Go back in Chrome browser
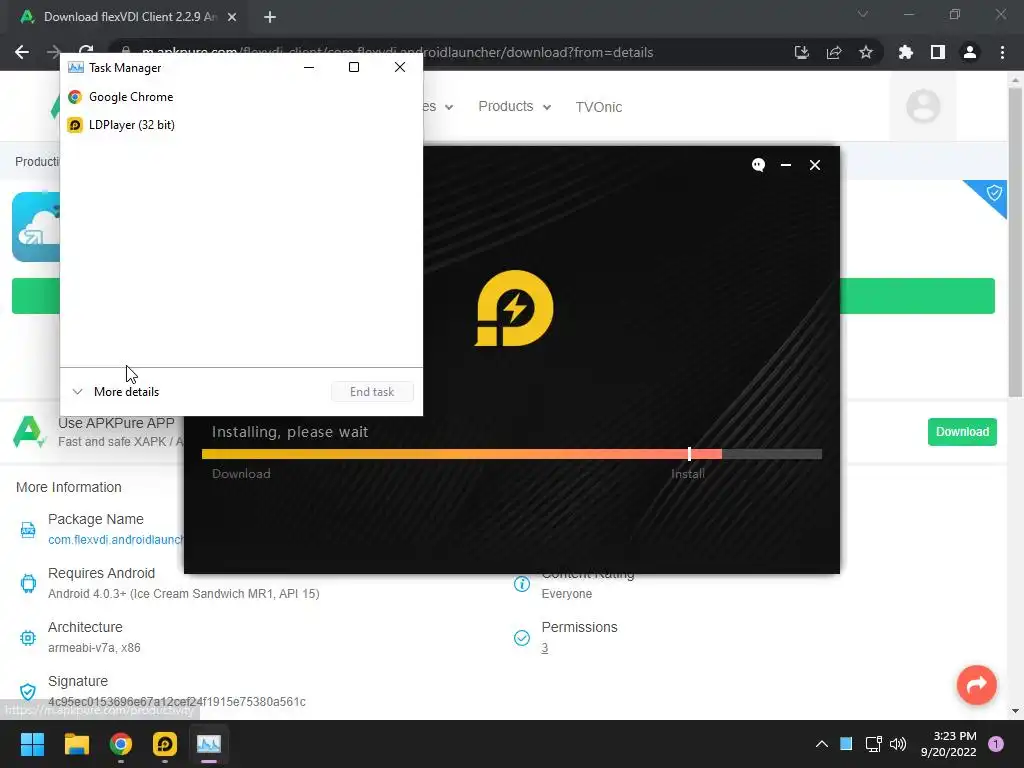 [x=22, y=52]
